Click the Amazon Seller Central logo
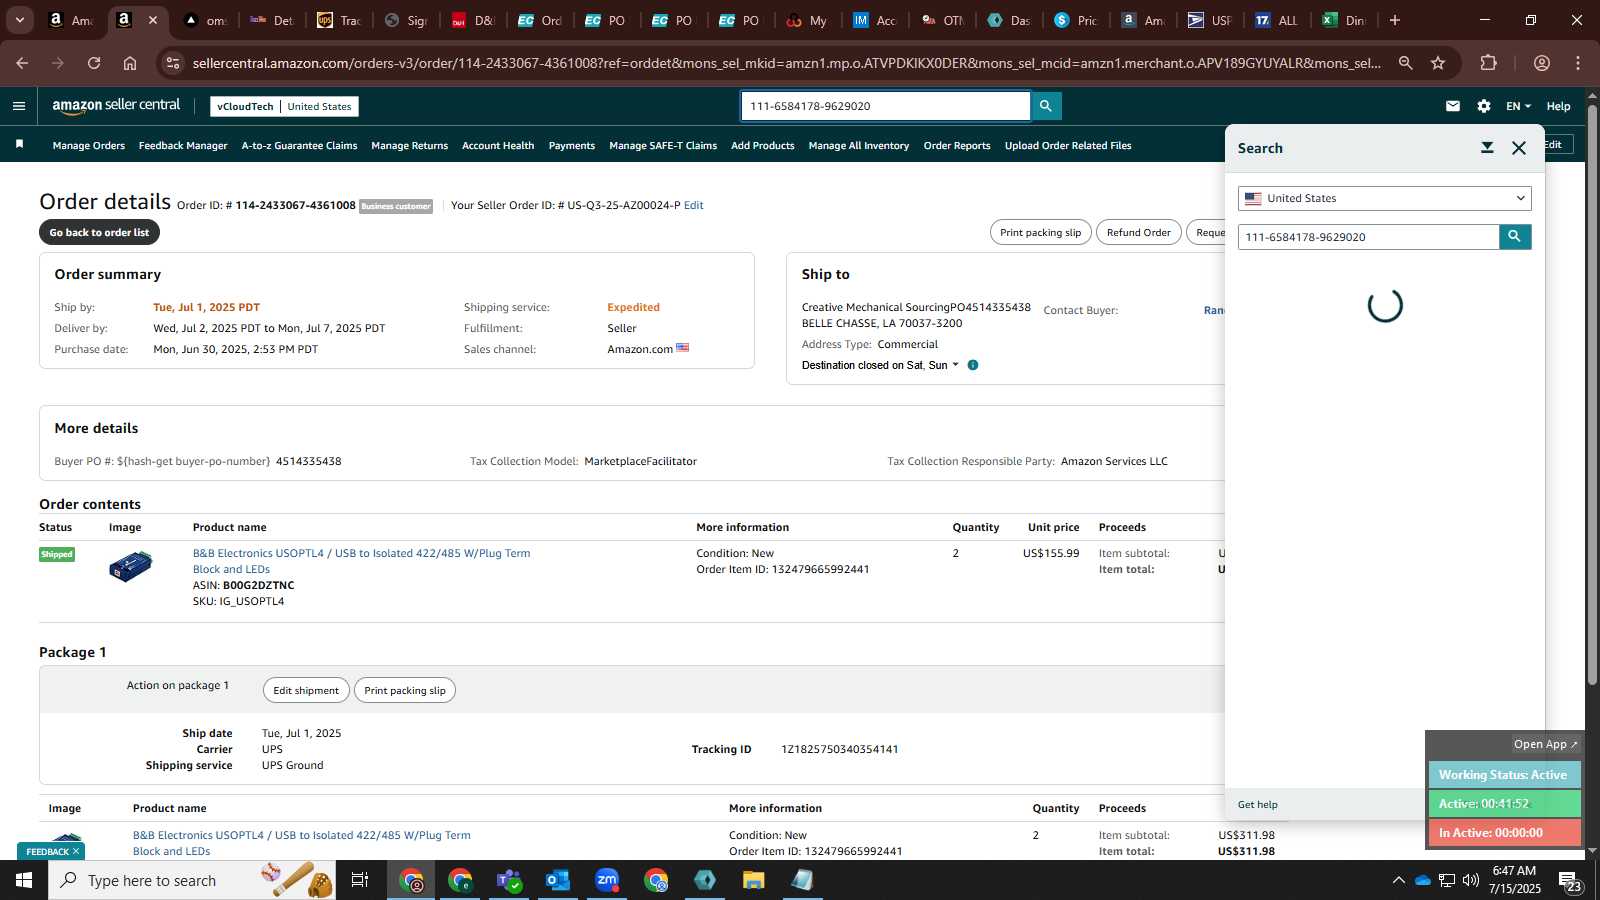The width and height of the screenshot is (1600, 900). click(116, 106)
